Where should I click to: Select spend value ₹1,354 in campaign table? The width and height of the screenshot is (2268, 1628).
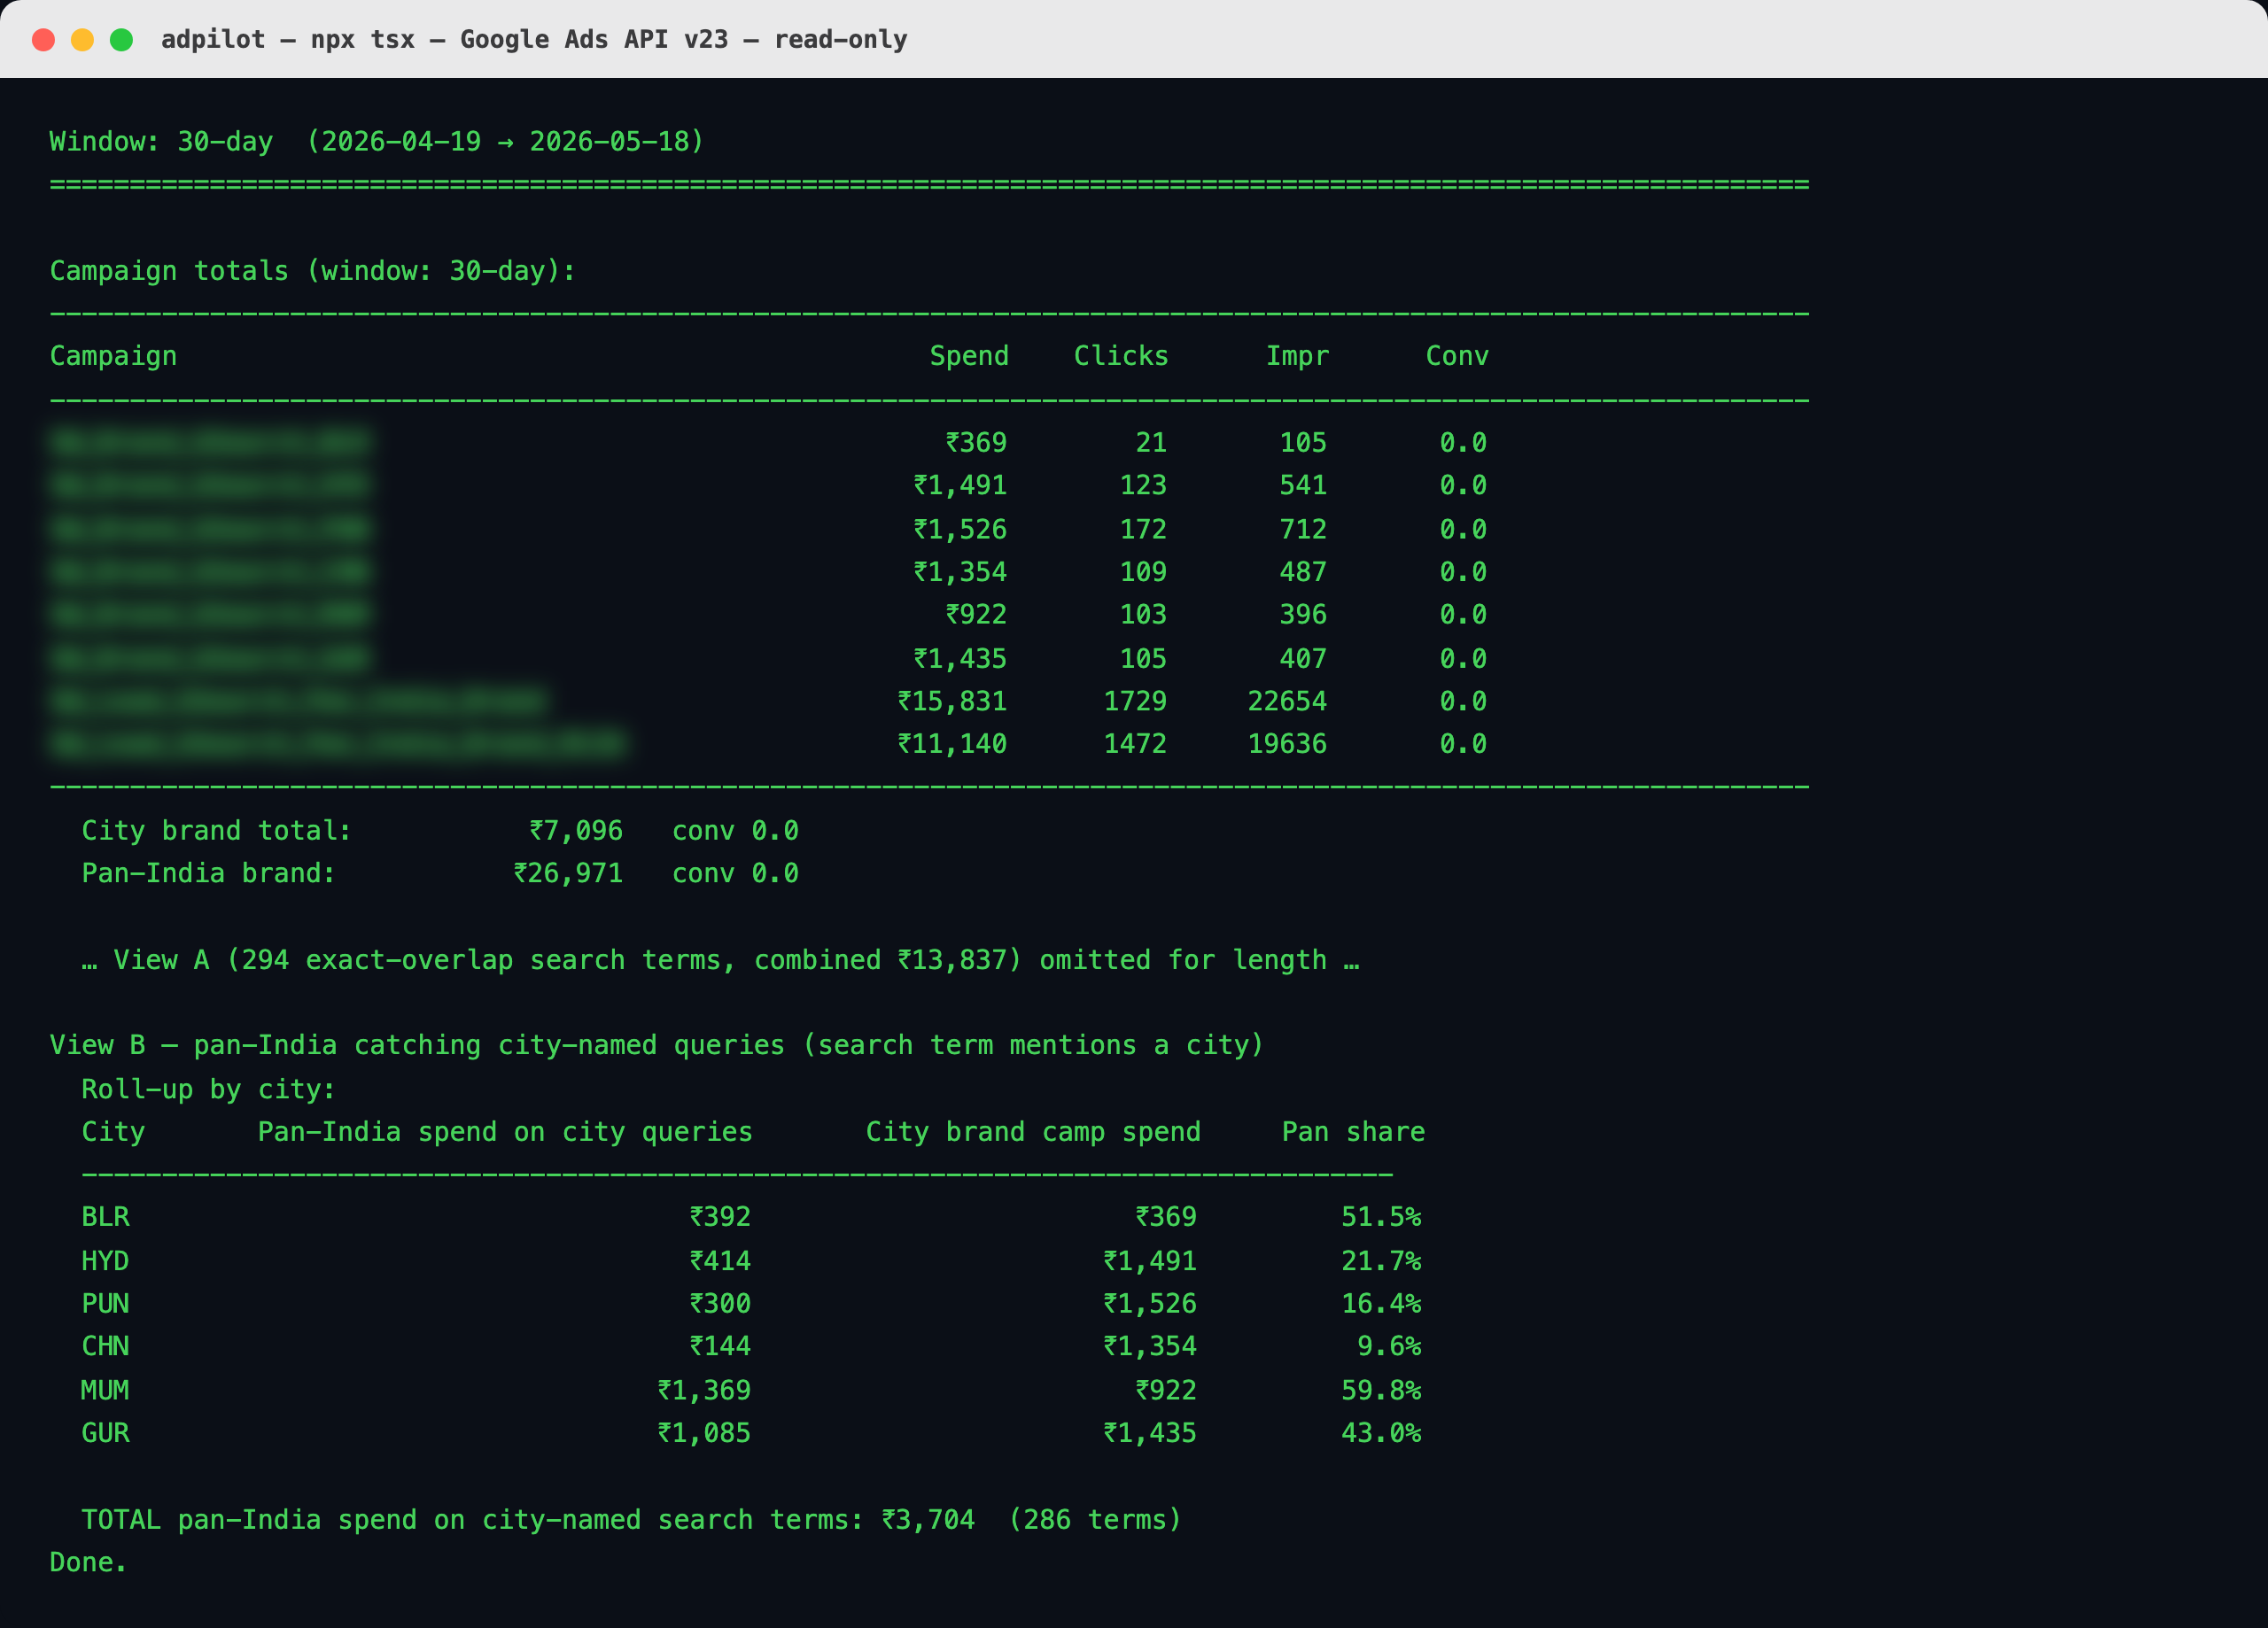pos(960,572)
